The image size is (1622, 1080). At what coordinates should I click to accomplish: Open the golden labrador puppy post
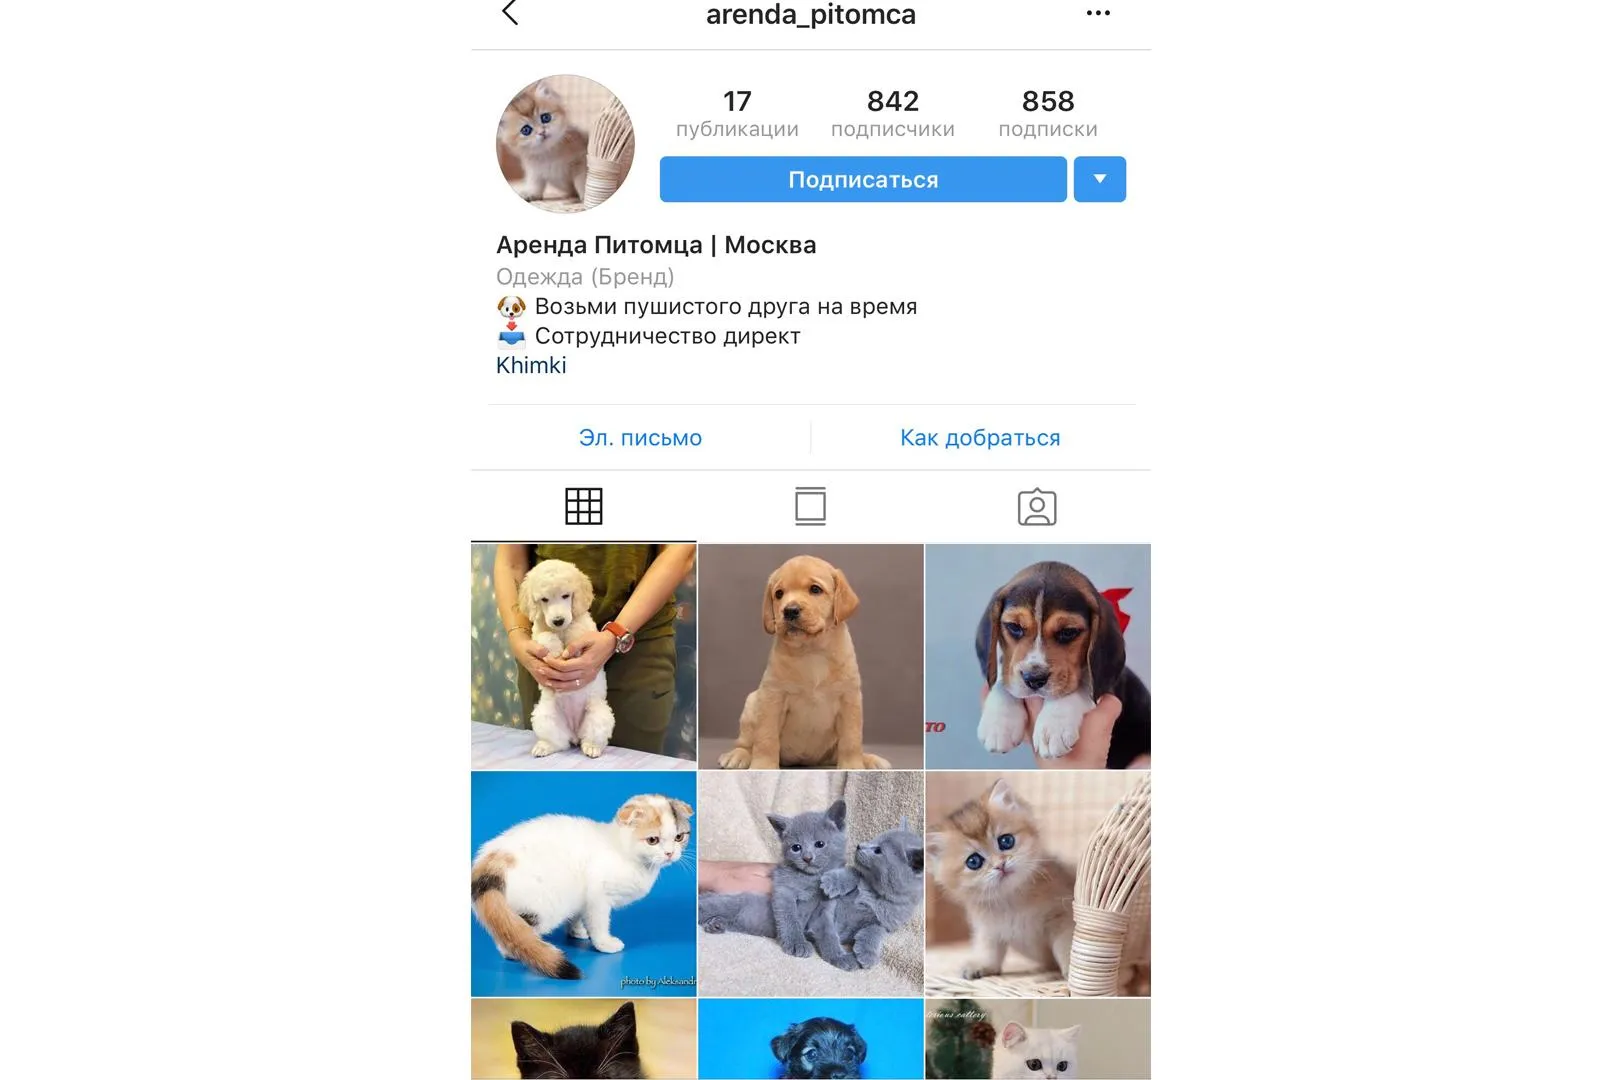click(x=811, y=656)
